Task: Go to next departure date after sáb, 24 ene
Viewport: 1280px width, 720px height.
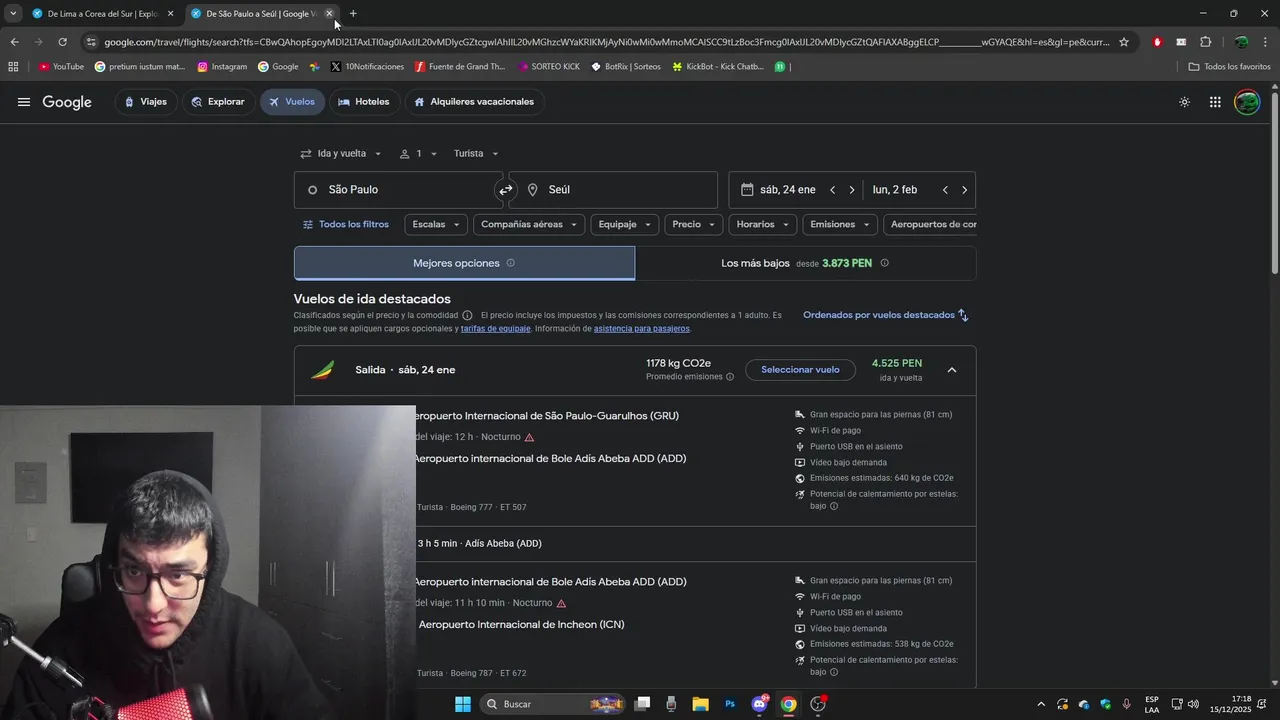Action: (x=852, y=190)
